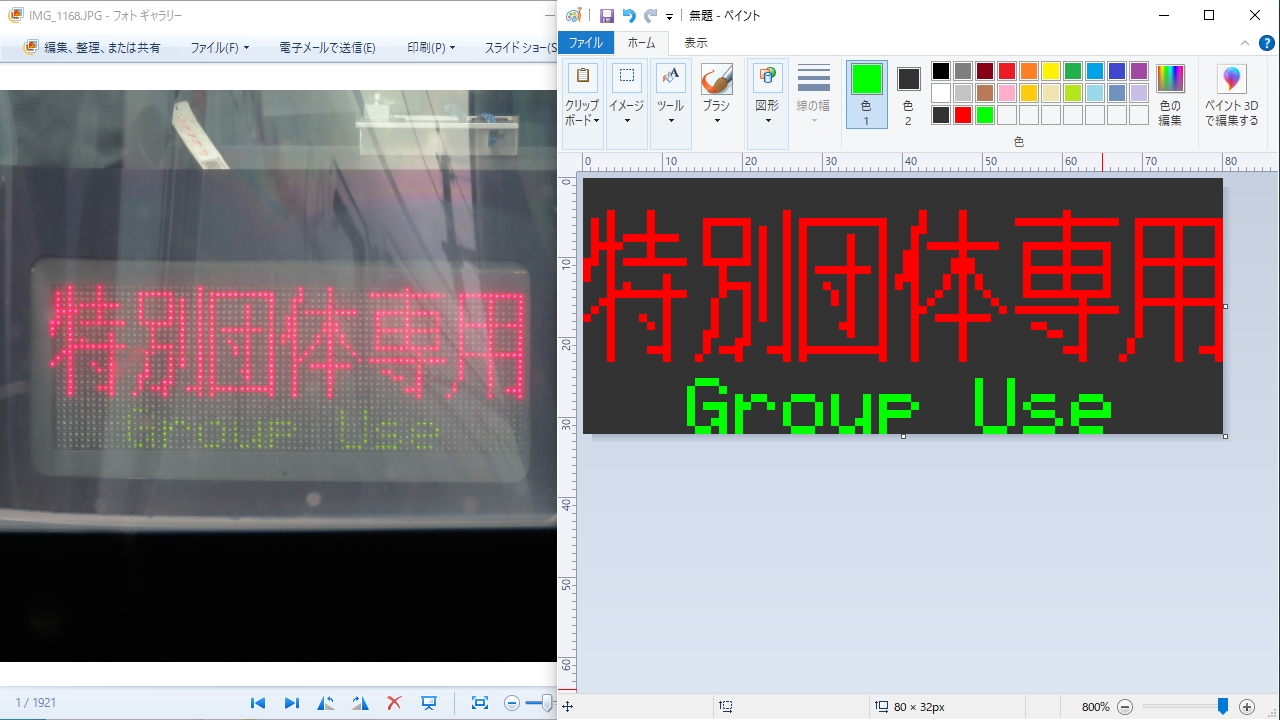This screenshot has width=1280, height=720.
Task: Go to the next photo in Photo Gallery
Action: click(x=292, y=703)
